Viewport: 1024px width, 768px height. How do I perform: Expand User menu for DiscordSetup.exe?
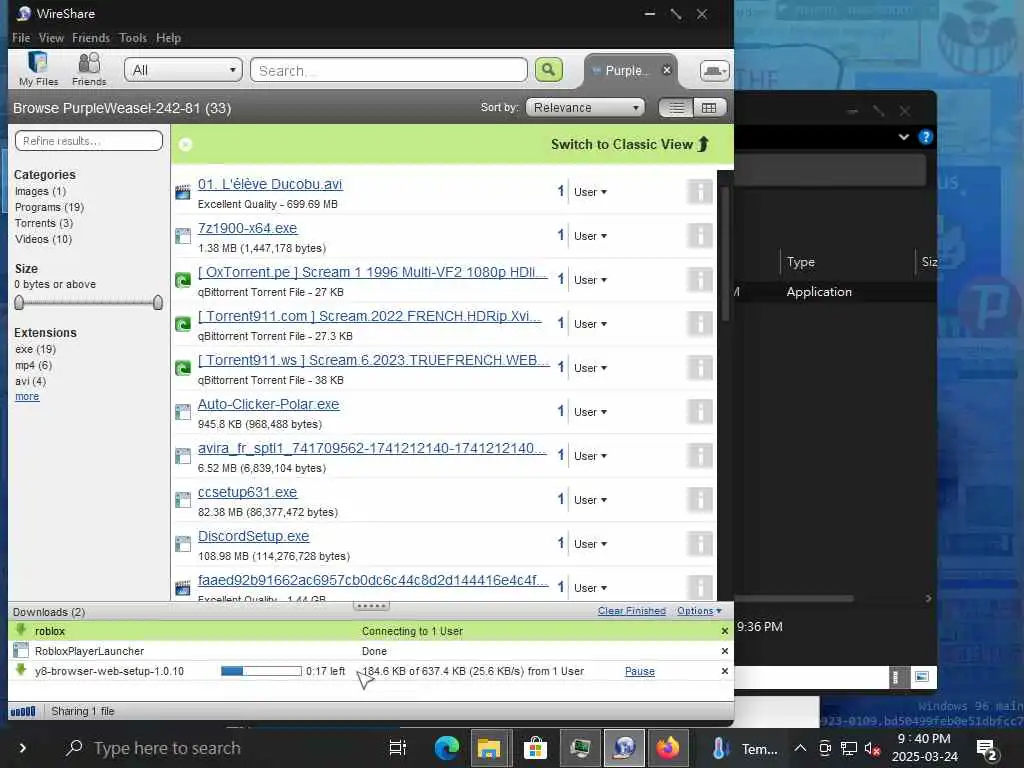click(590, 543)
